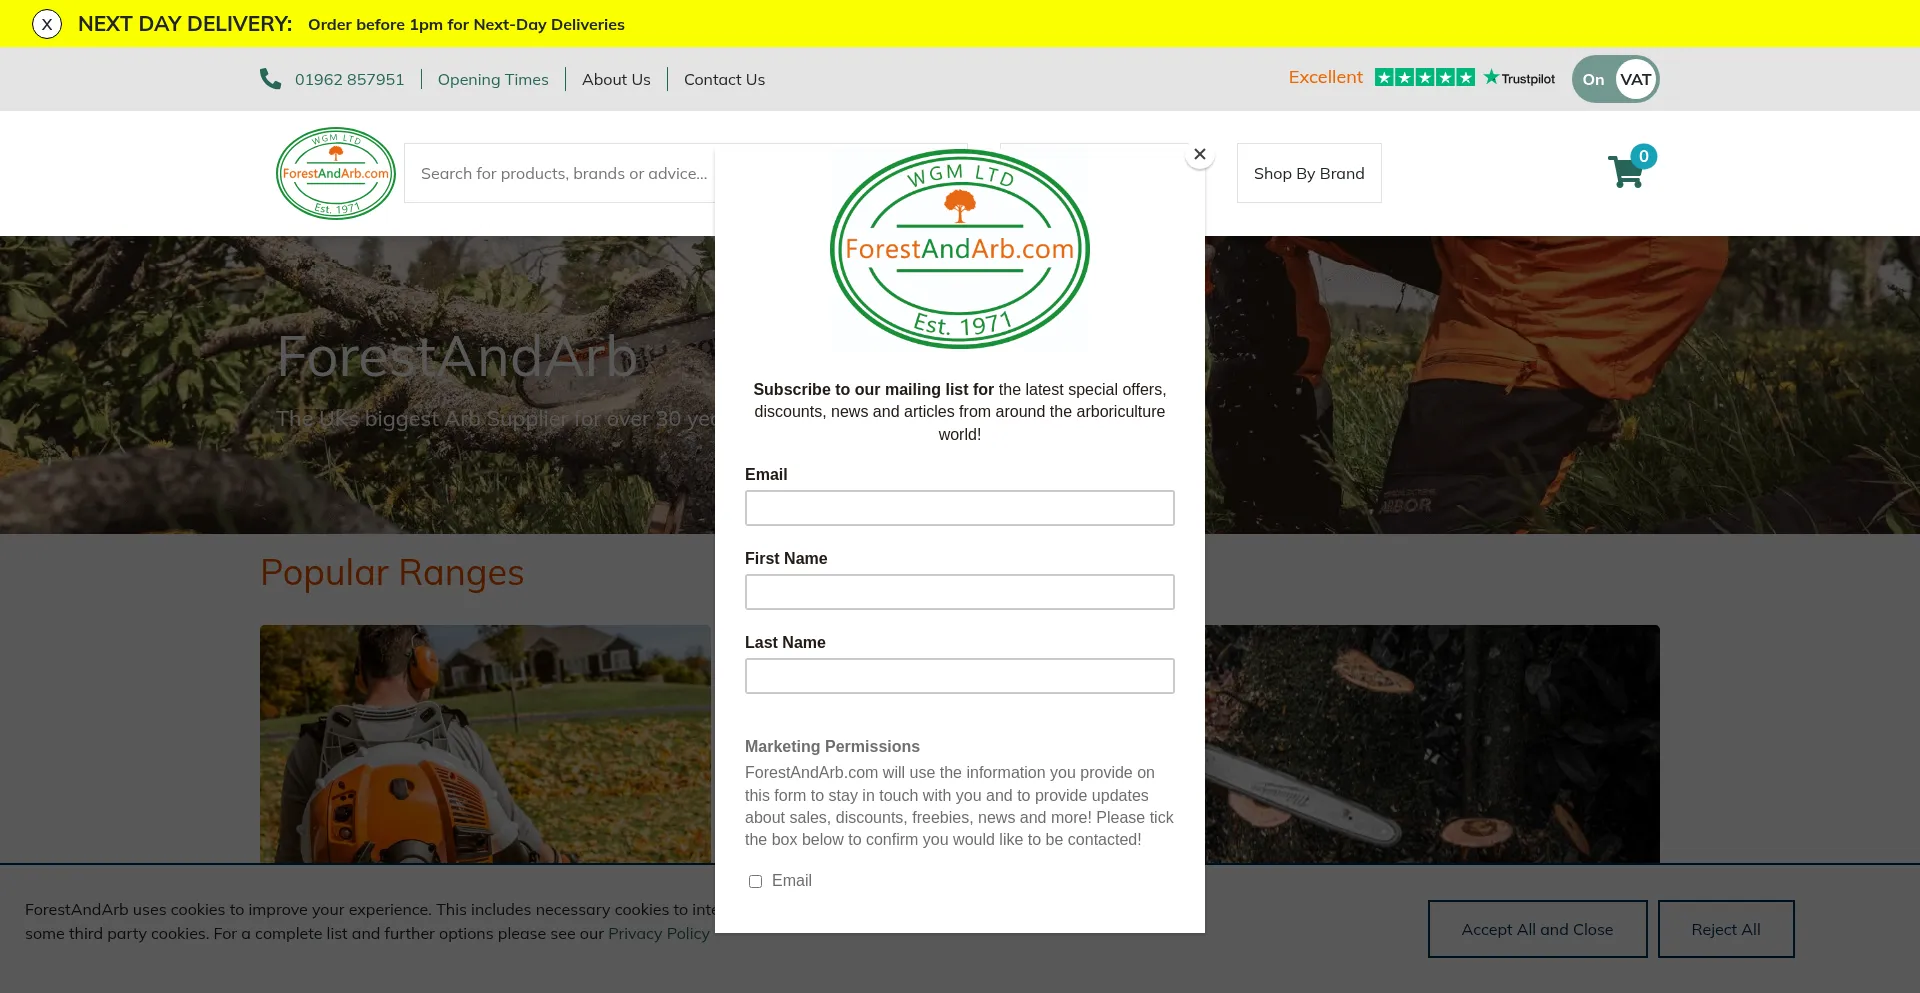
Task: Open the Shop By Brand menu
Action: point(1308,173)
